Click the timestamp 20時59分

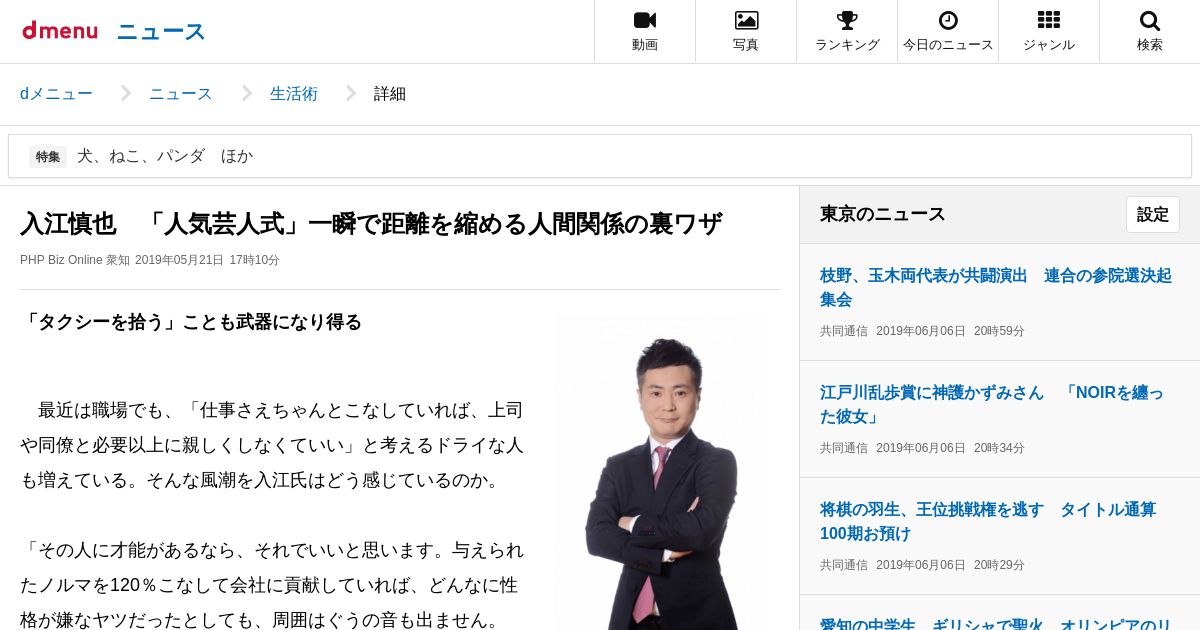[999, 331]
